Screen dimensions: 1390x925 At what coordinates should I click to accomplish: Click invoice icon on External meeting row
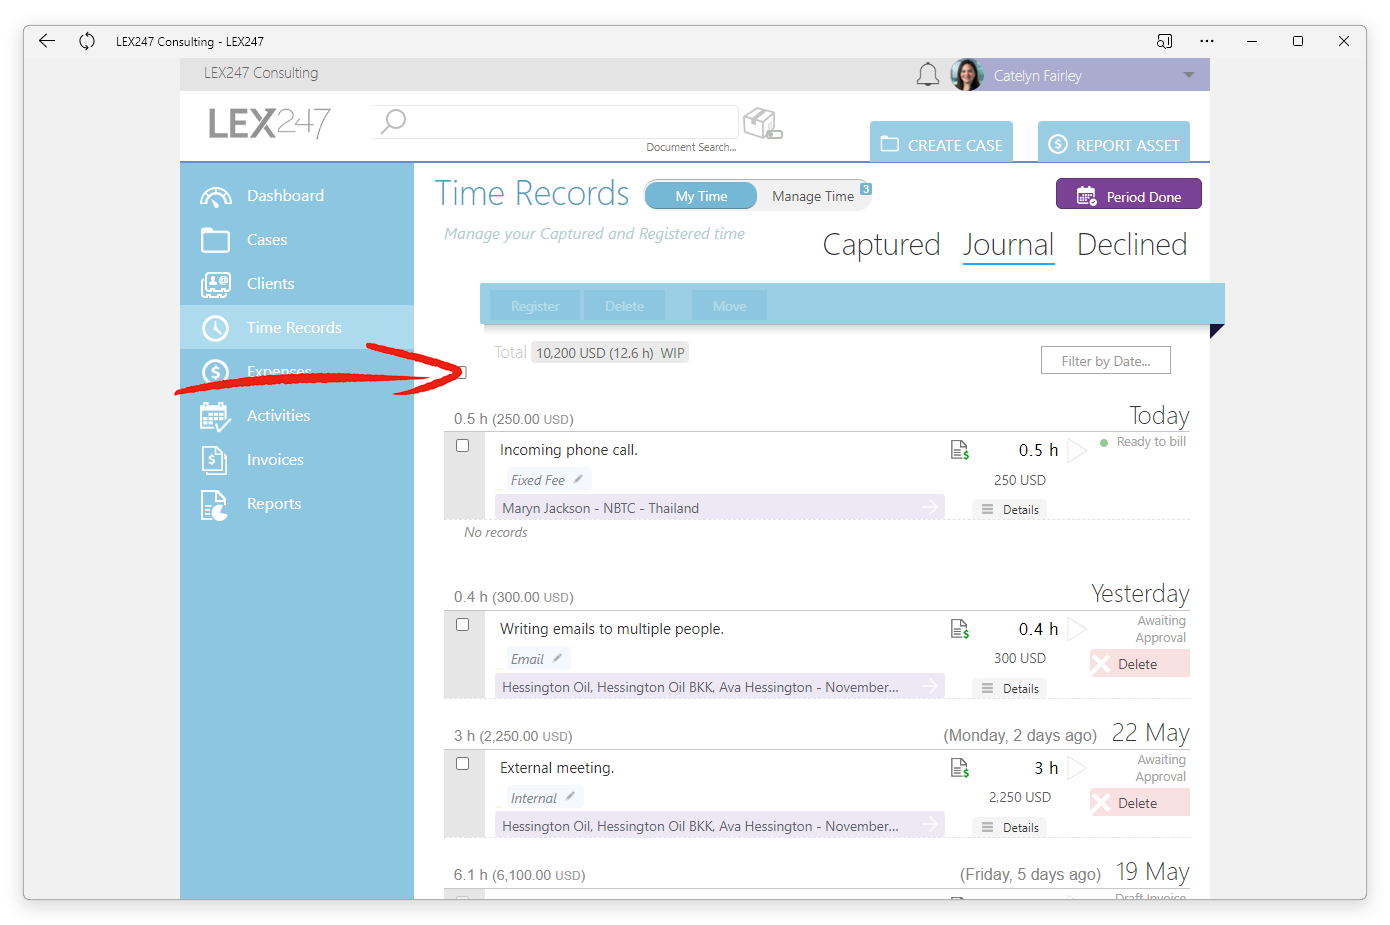coord(960,768)
